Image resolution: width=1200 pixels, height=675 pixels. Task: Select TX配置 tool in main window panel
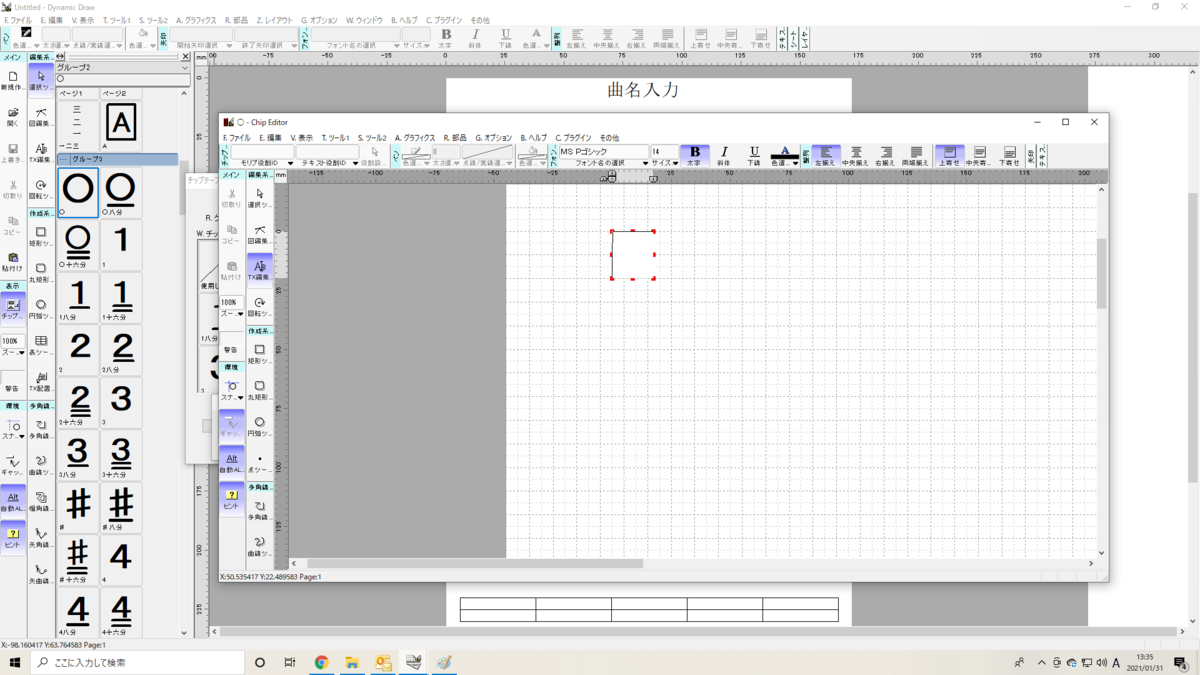[40, 382]
